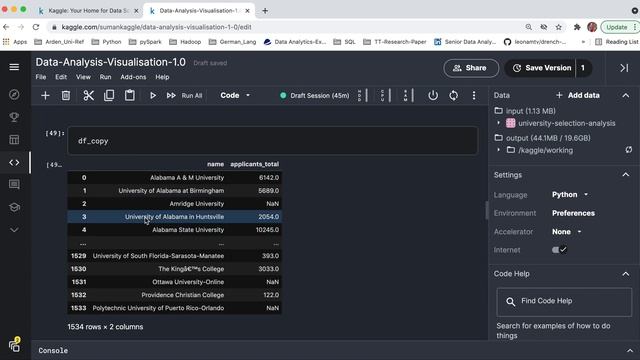Viewport: 640px width, 360px height.
Task: Open active events icon at bottom left
Action: [15, 345]
